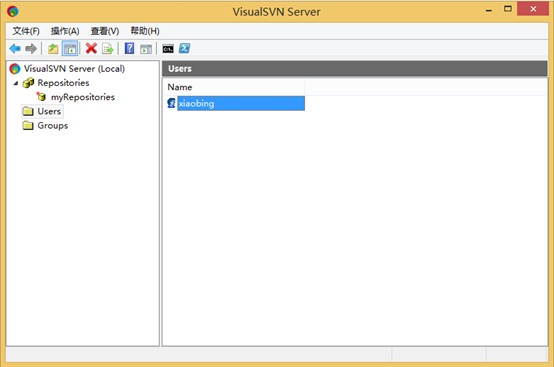Collapse the Repositories tree node
The height and width of the screenshot is (367, 554).
click(x=16, y=83)
